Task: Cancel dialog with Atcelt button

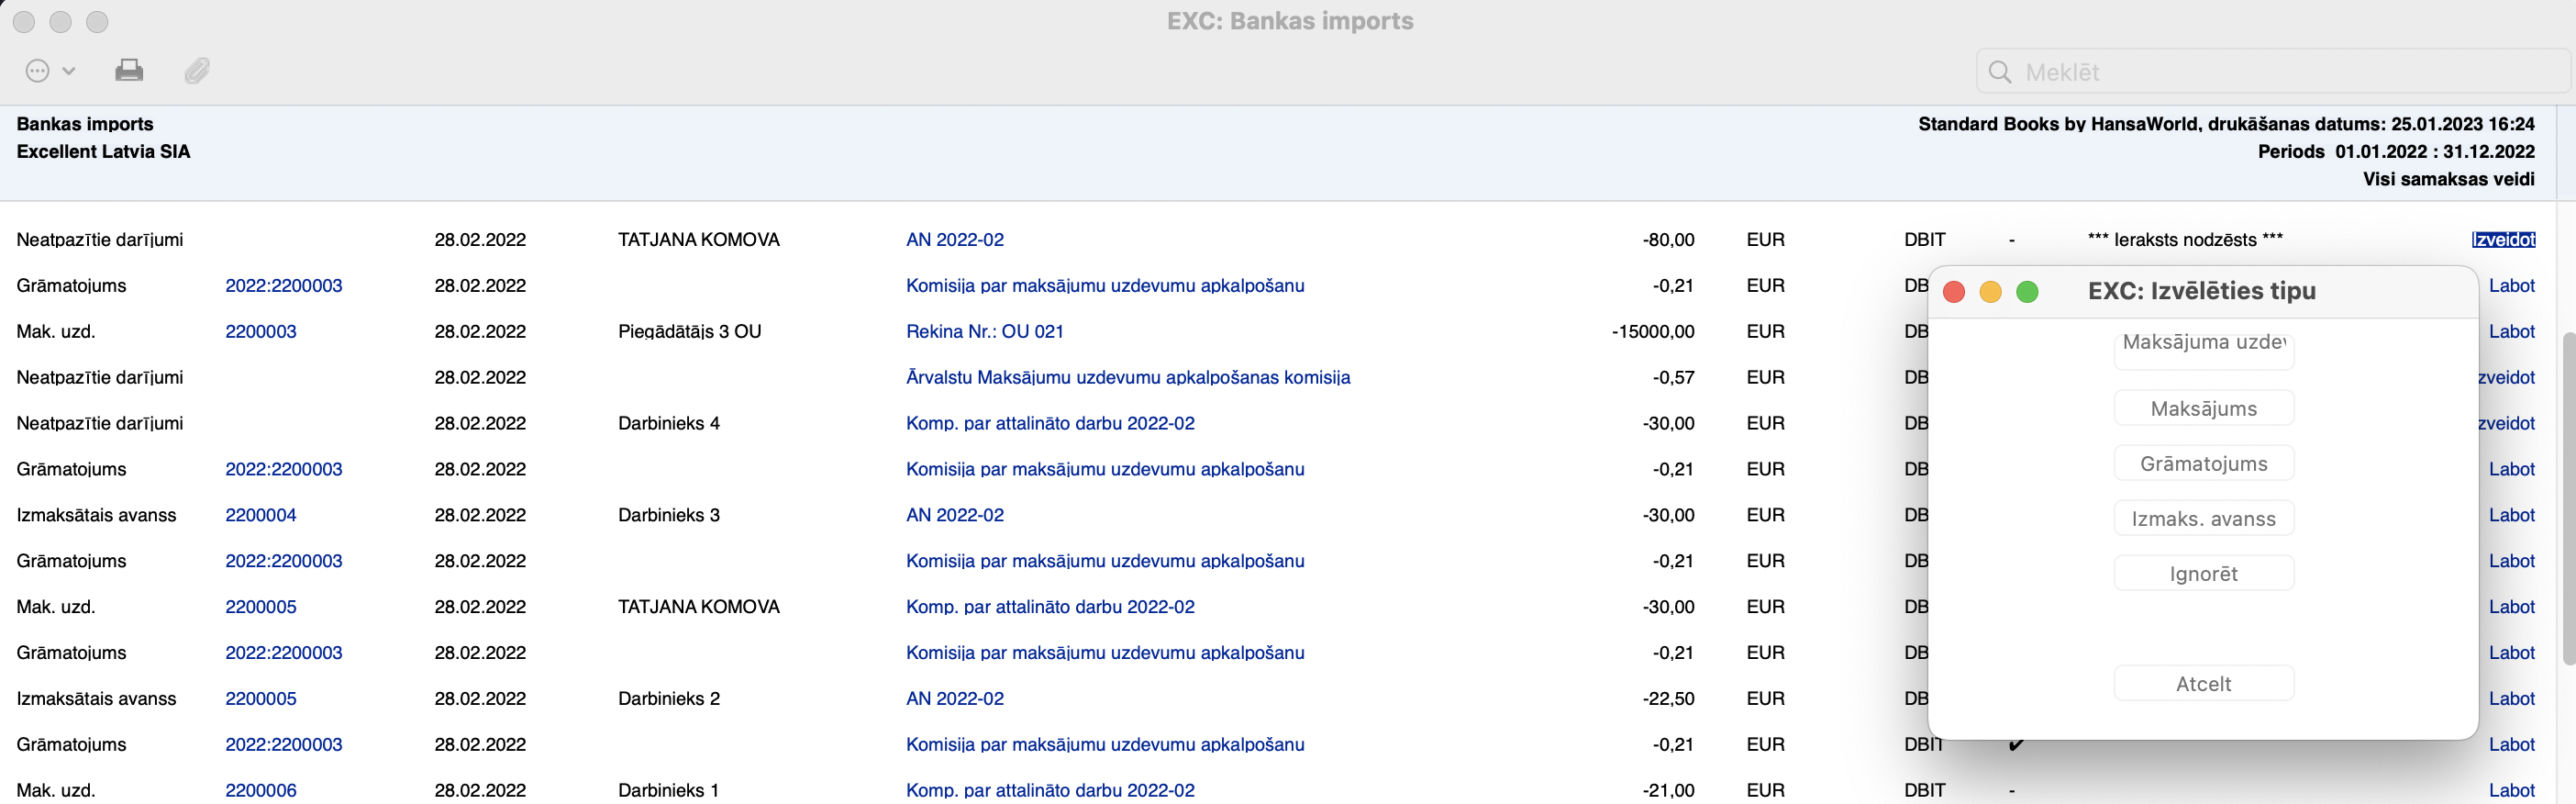Action: (2203, 683)
